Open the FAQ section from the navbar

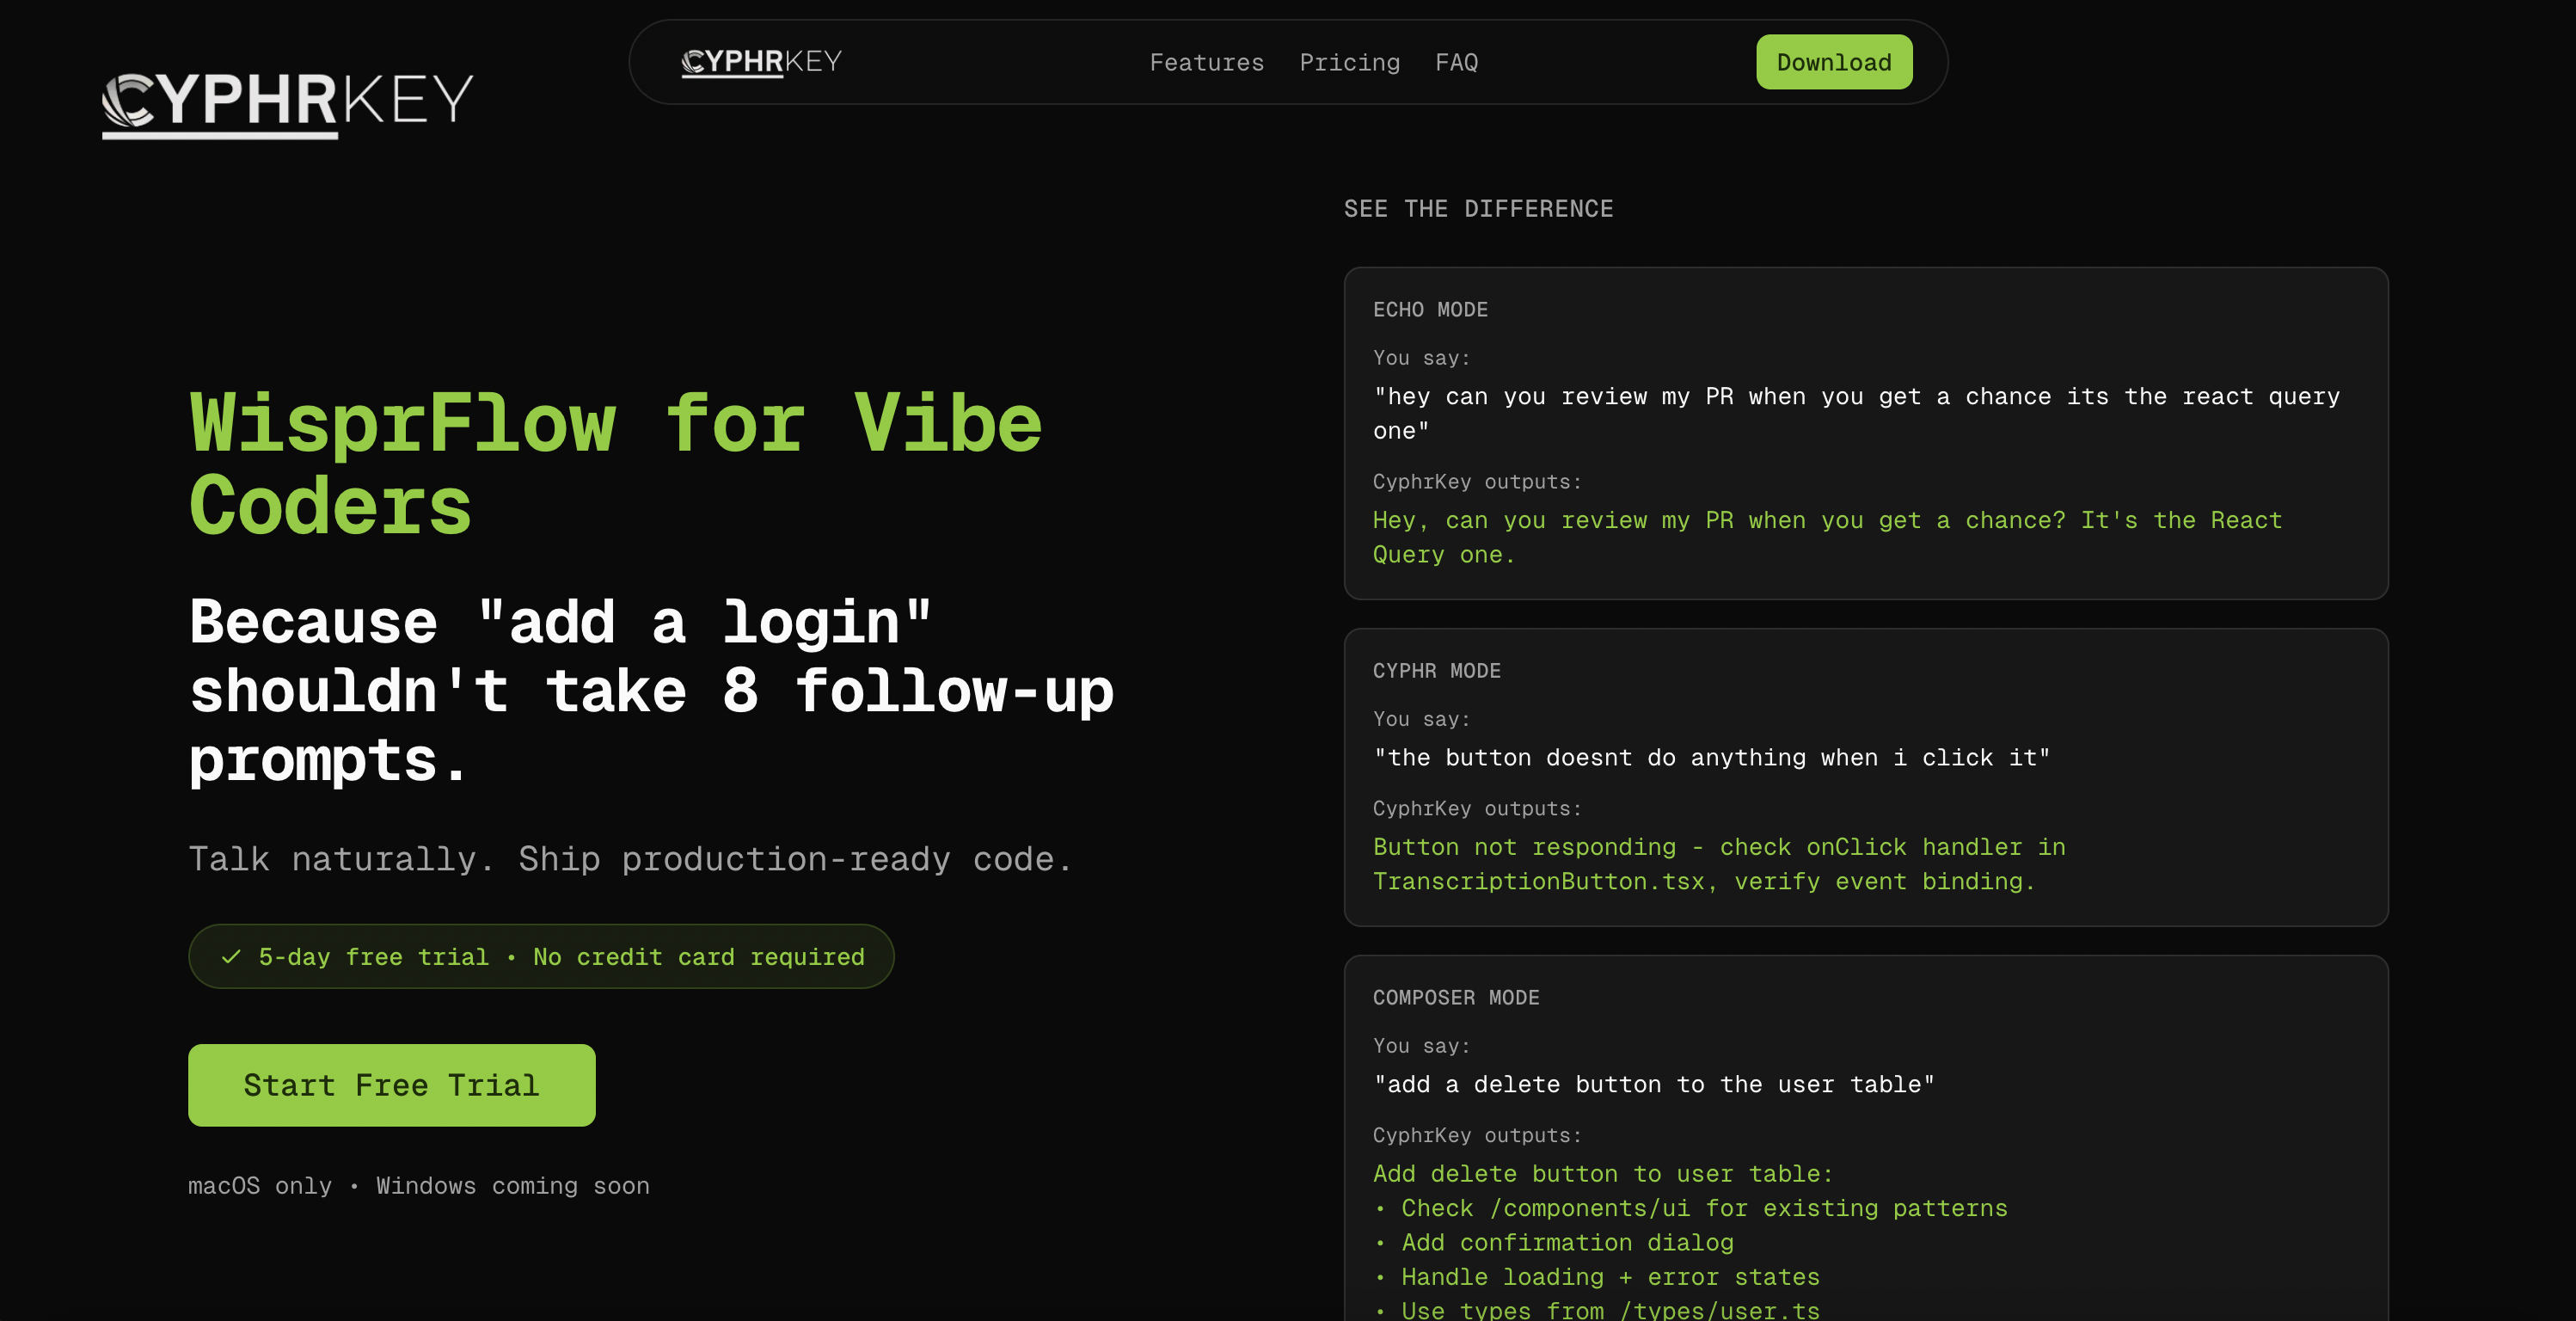tap(1457, 62)
